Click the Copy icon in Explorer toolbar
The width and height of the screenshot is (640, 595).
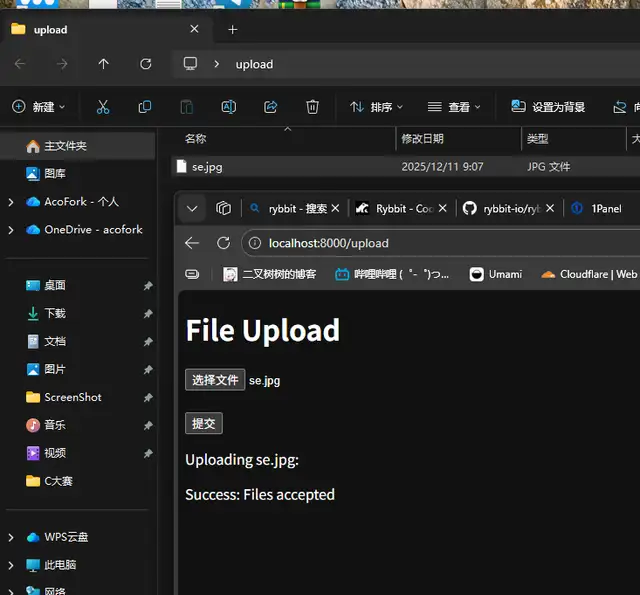[x=145, y=107]
